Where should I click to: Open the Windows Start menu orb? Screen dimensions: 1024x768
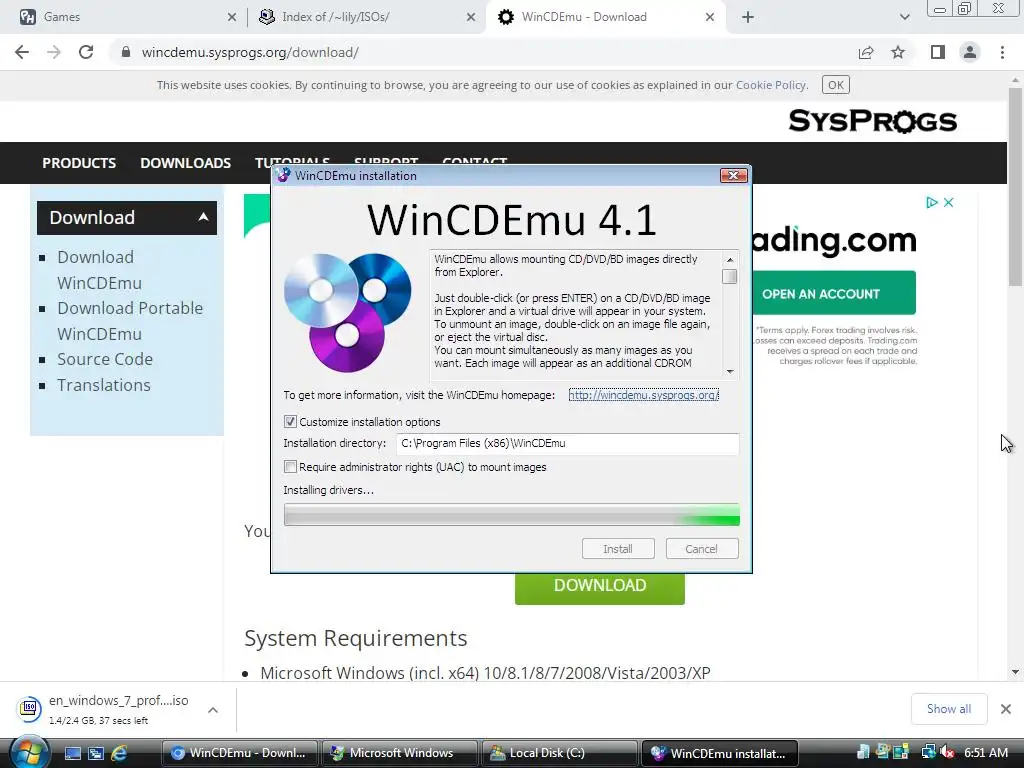click(x=29, y=753)
